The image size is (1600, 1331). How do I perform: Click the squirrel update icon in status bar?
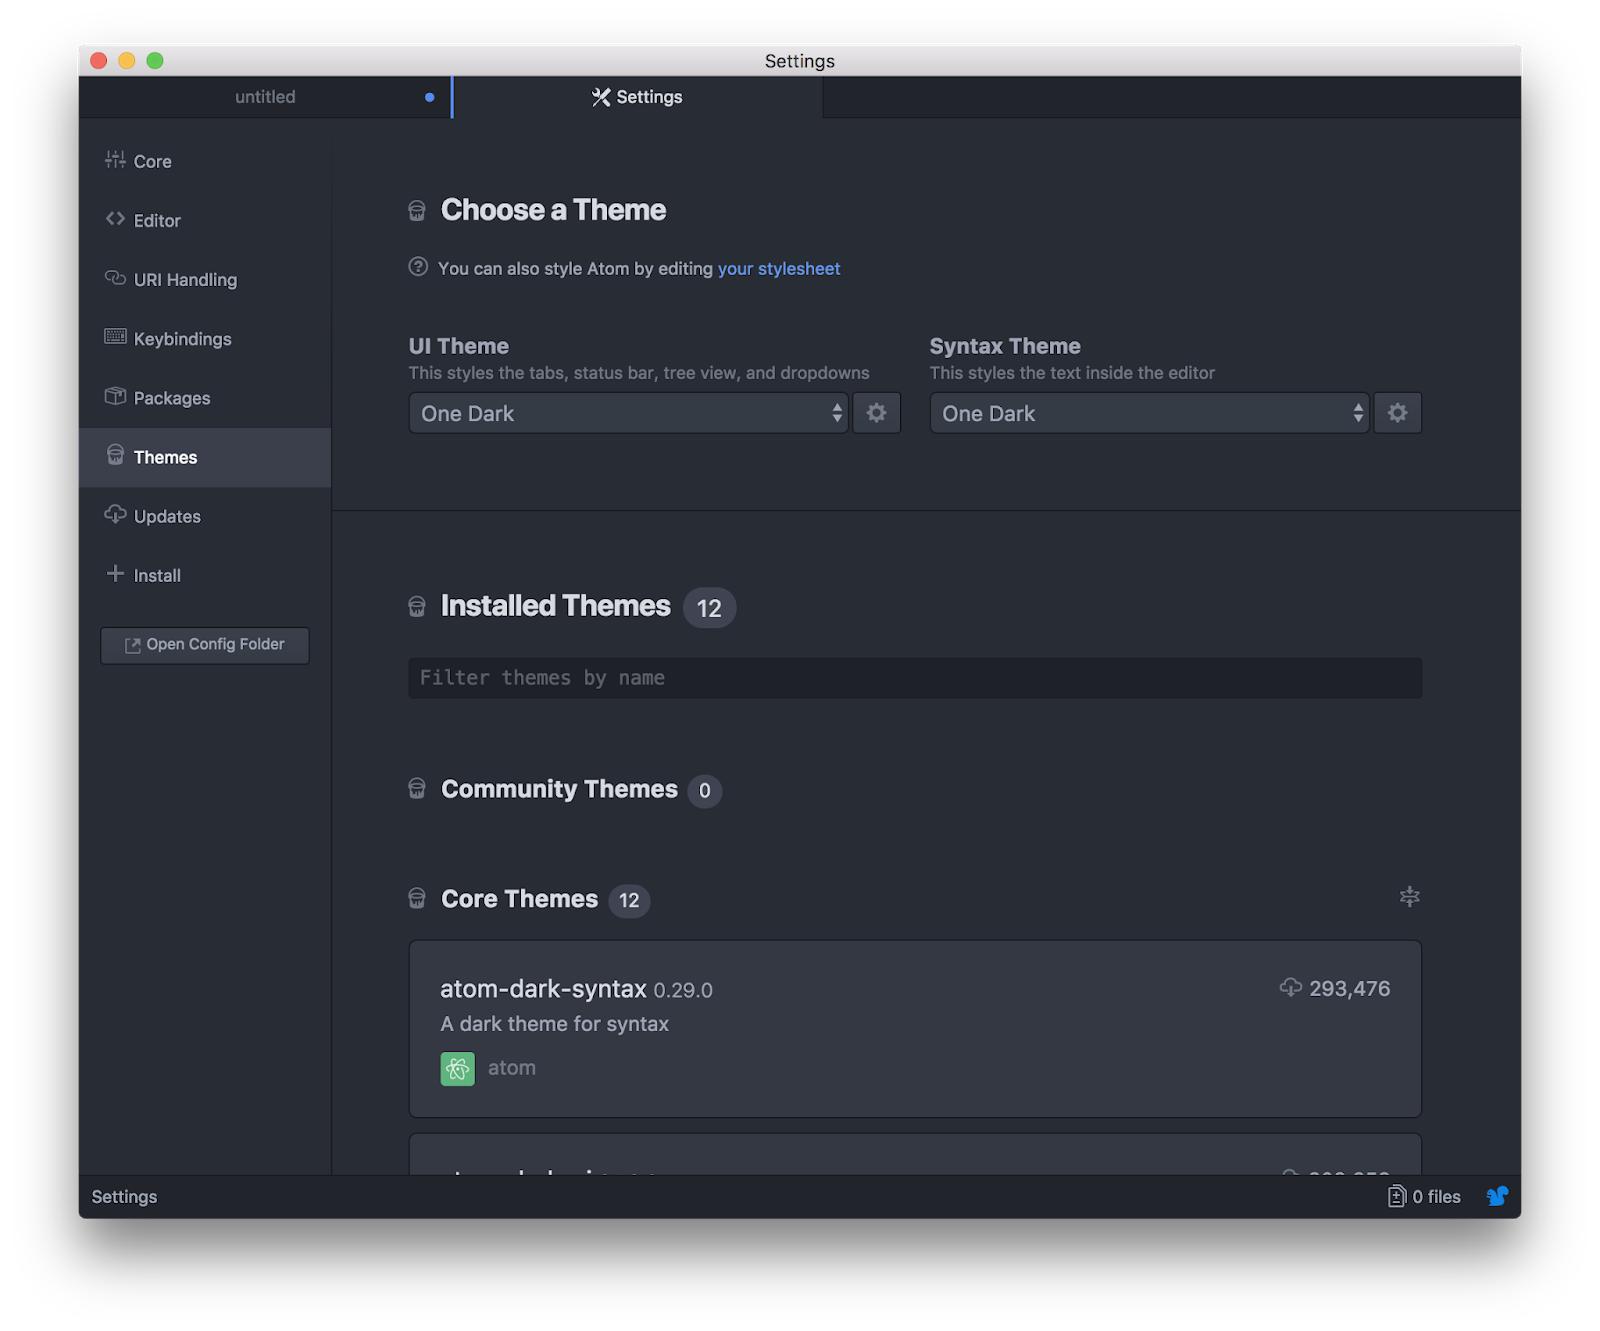tap(1497, 1196)
